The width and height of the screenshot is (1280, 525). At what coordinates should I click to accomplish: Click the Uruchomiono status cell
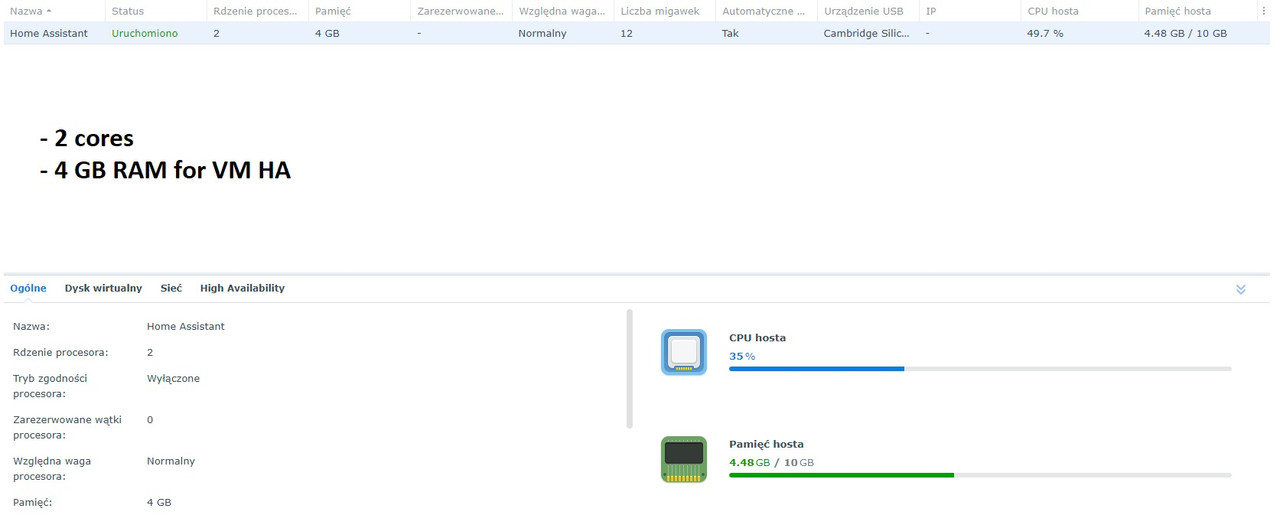pyautogui.click(x=143, y=33)
